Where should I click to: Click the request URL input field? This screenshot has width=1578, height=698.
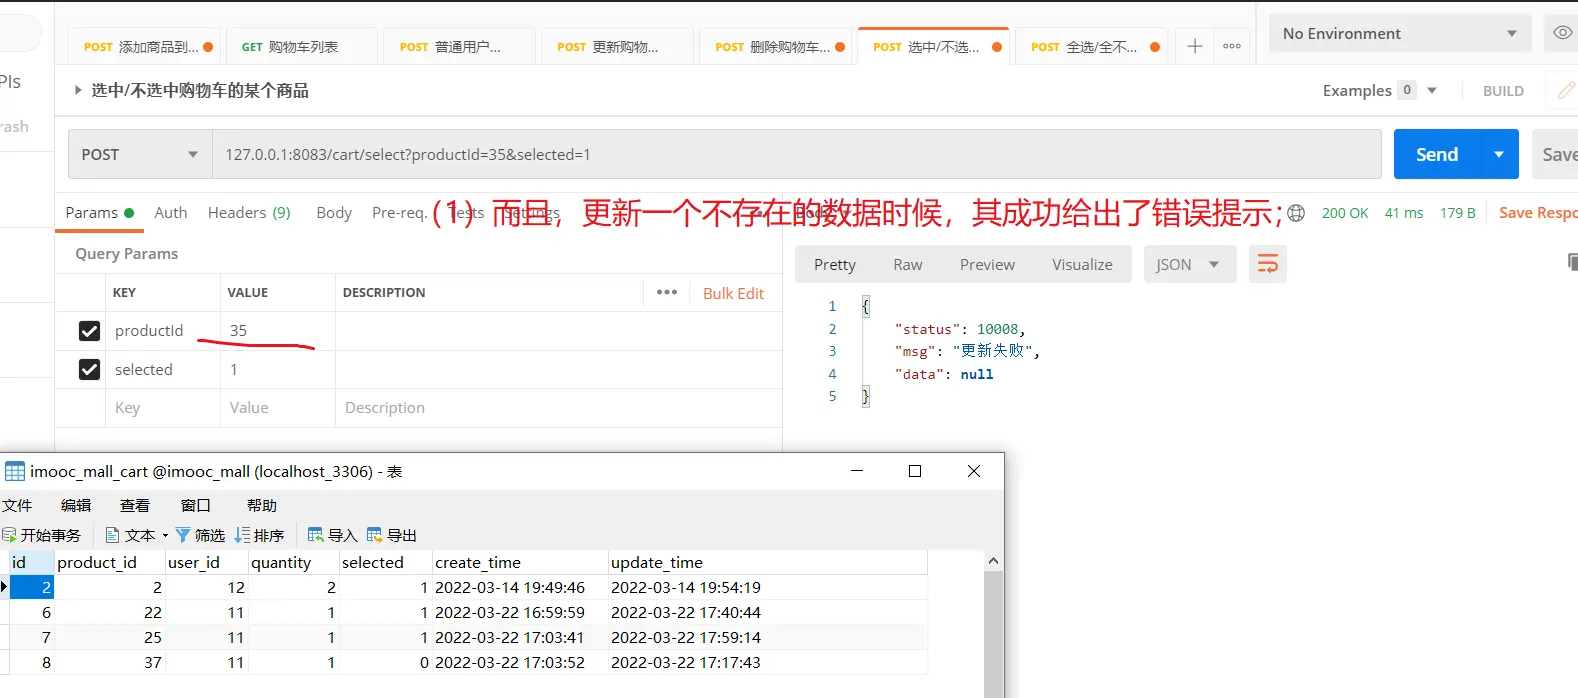[795, 155]
